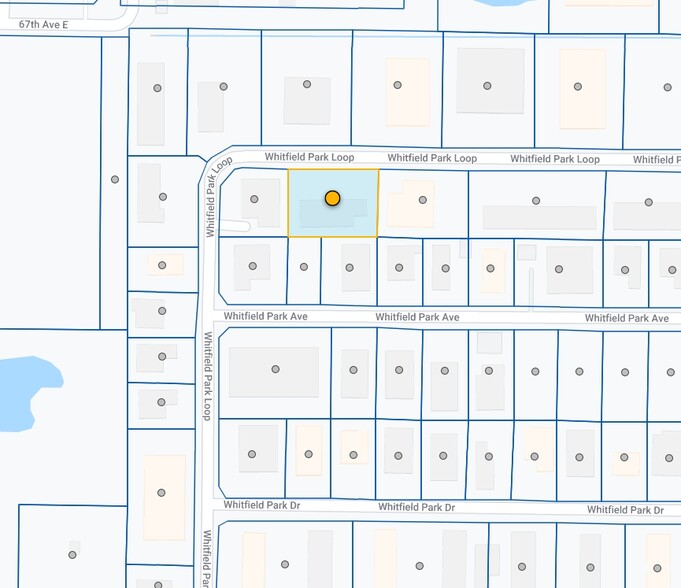This screenshot has width=681, height=588.
Task: Select marker on the parcel below the pond at the map's left edge
Action: (x=73, y=555)
